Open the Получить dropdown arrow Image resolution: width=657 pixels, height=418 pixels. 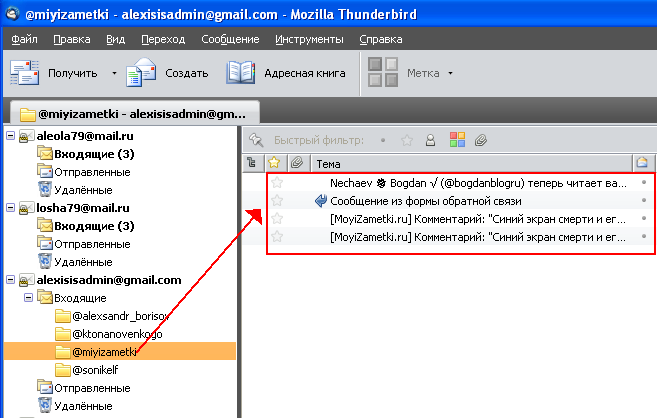click(x=114, y=73)
